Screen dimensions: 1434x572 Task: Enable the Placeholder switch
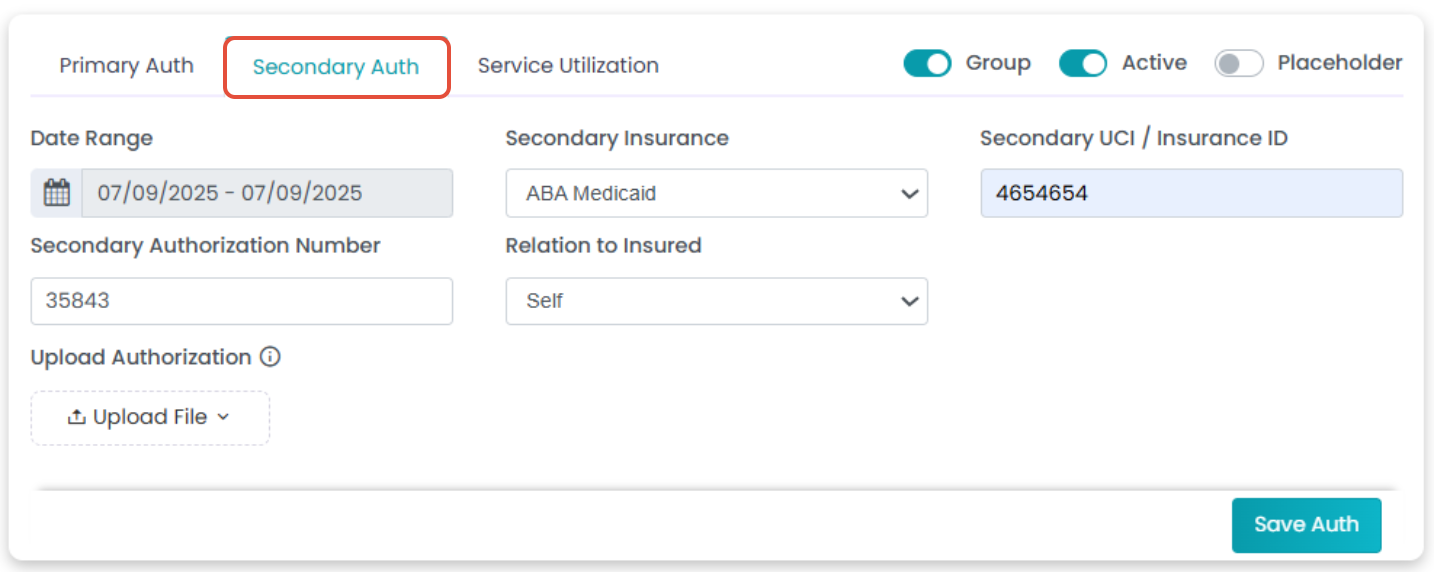click(x=1239, y=64)
